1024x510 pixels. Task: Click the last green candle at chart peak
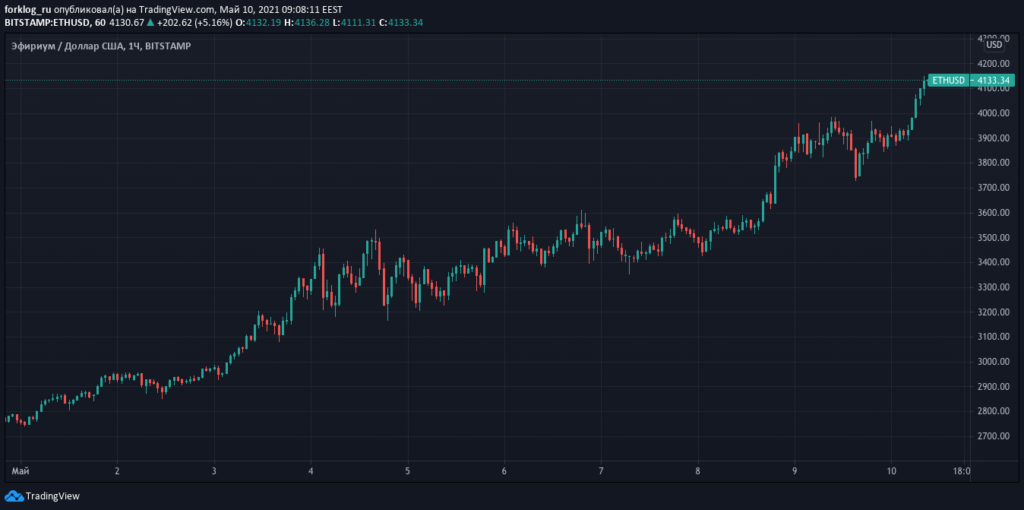point(923,88)
